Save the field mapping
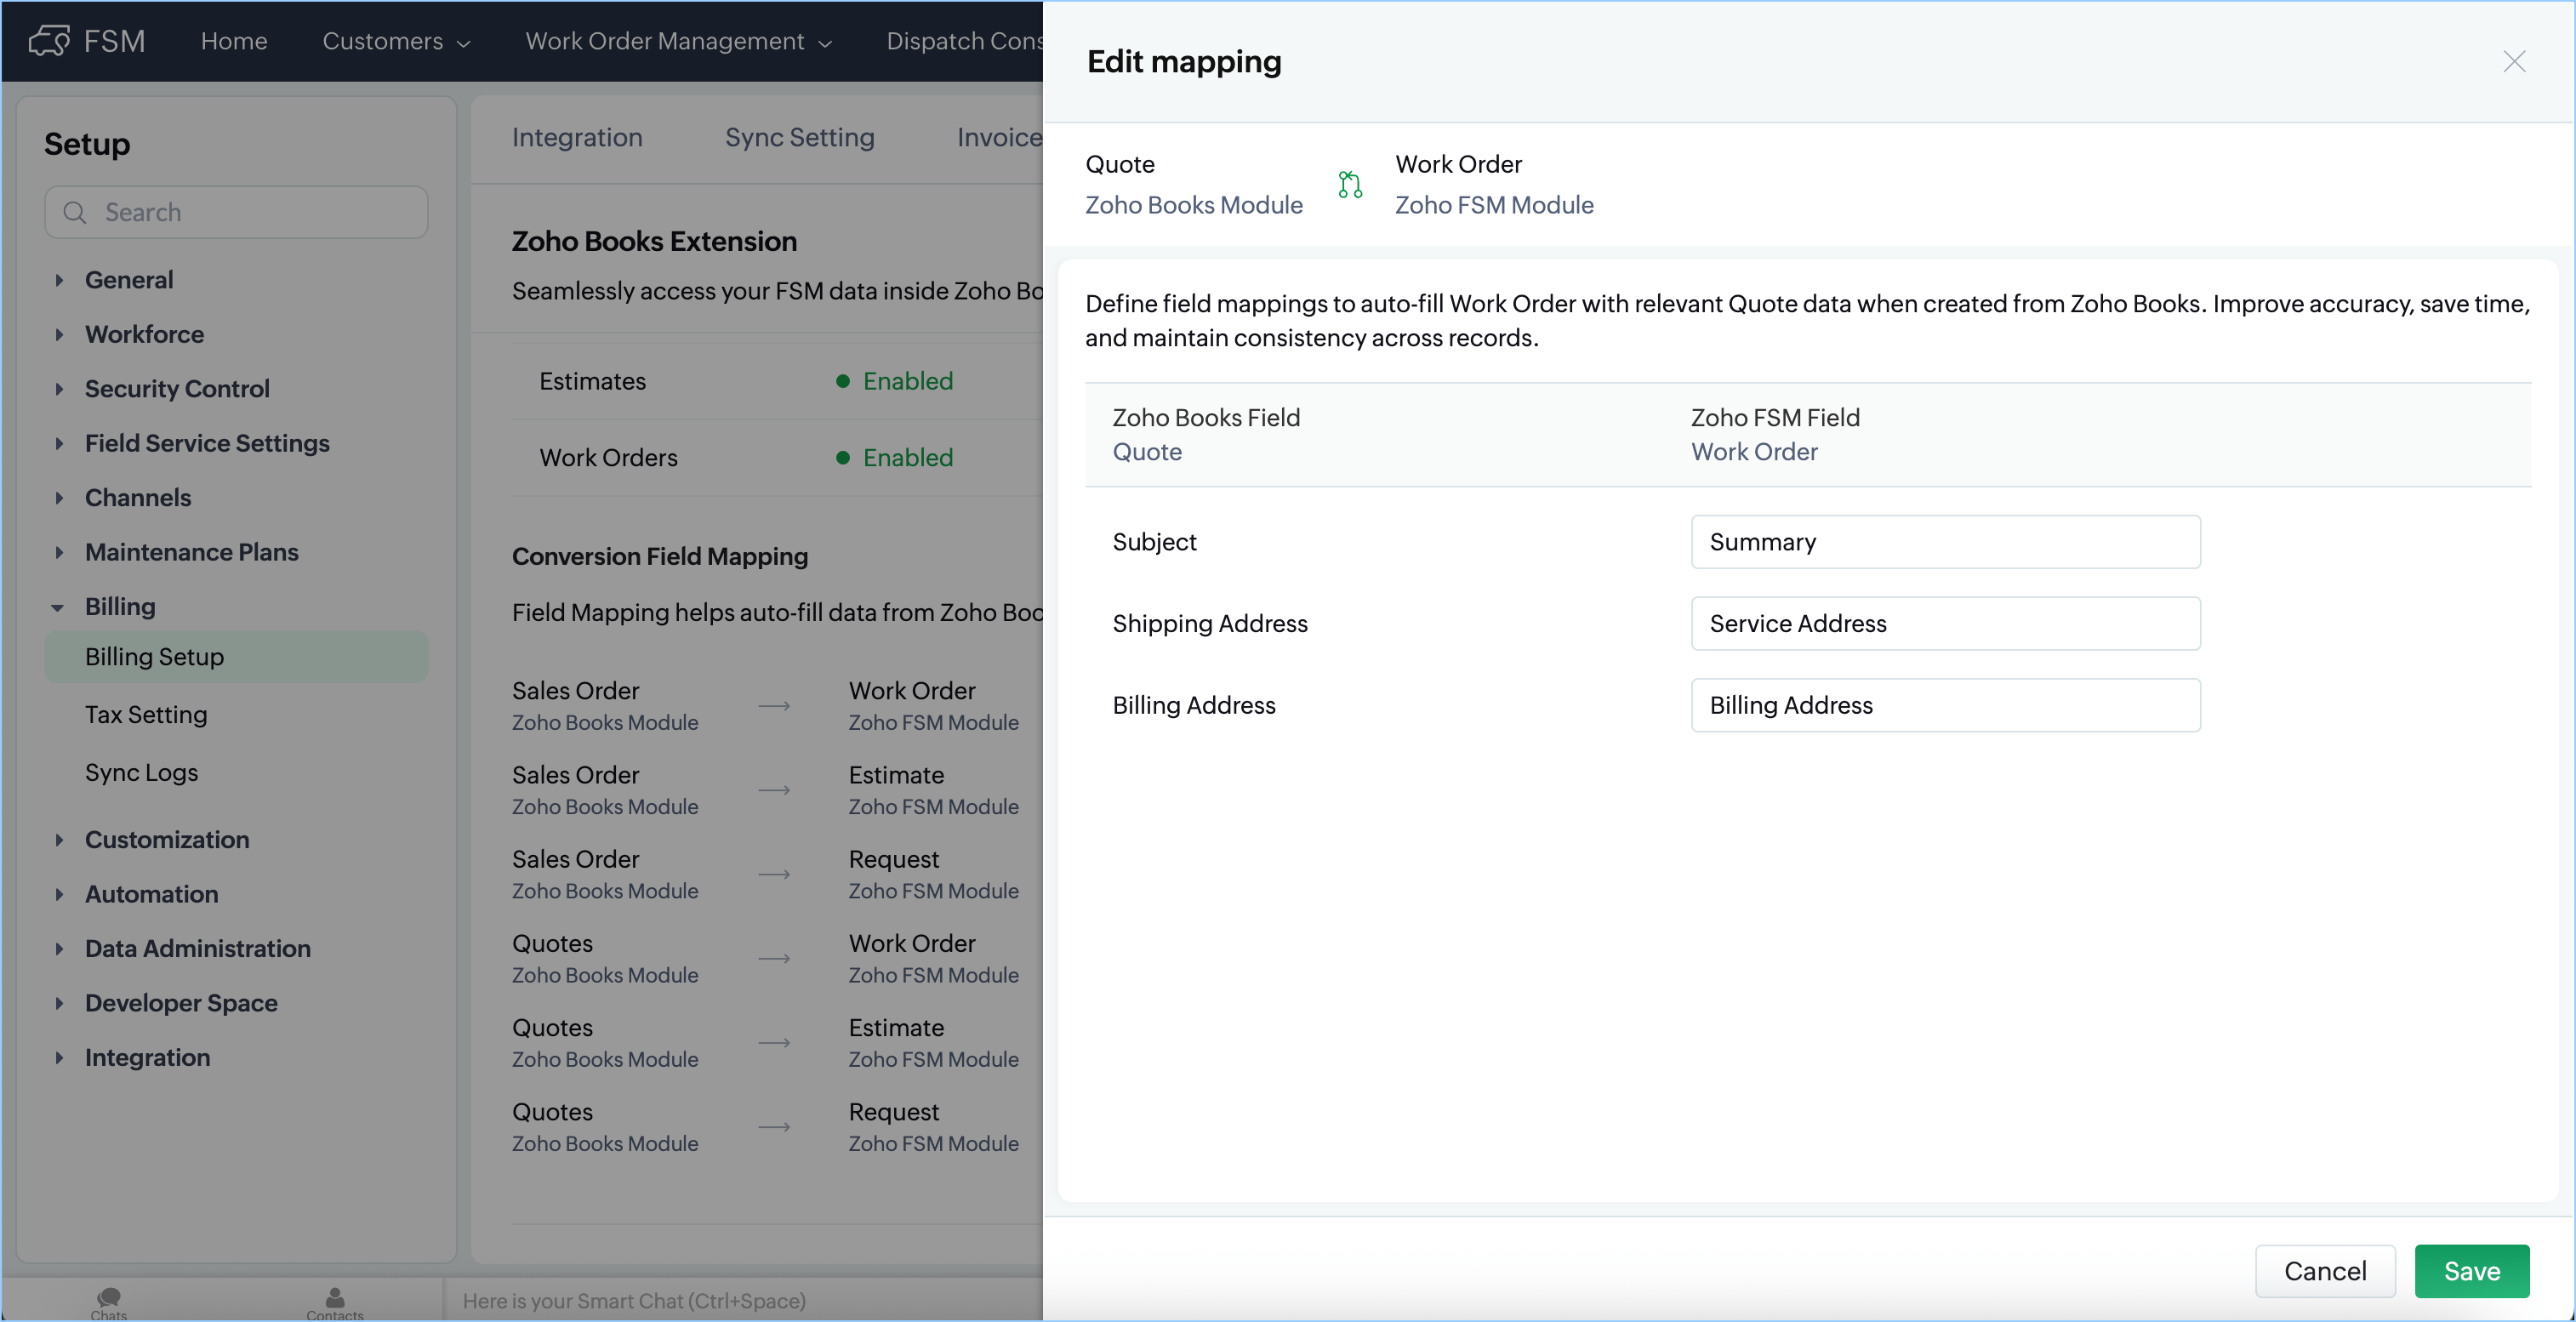The image size is (2576, 1322). click(x=2471, y=1271)
